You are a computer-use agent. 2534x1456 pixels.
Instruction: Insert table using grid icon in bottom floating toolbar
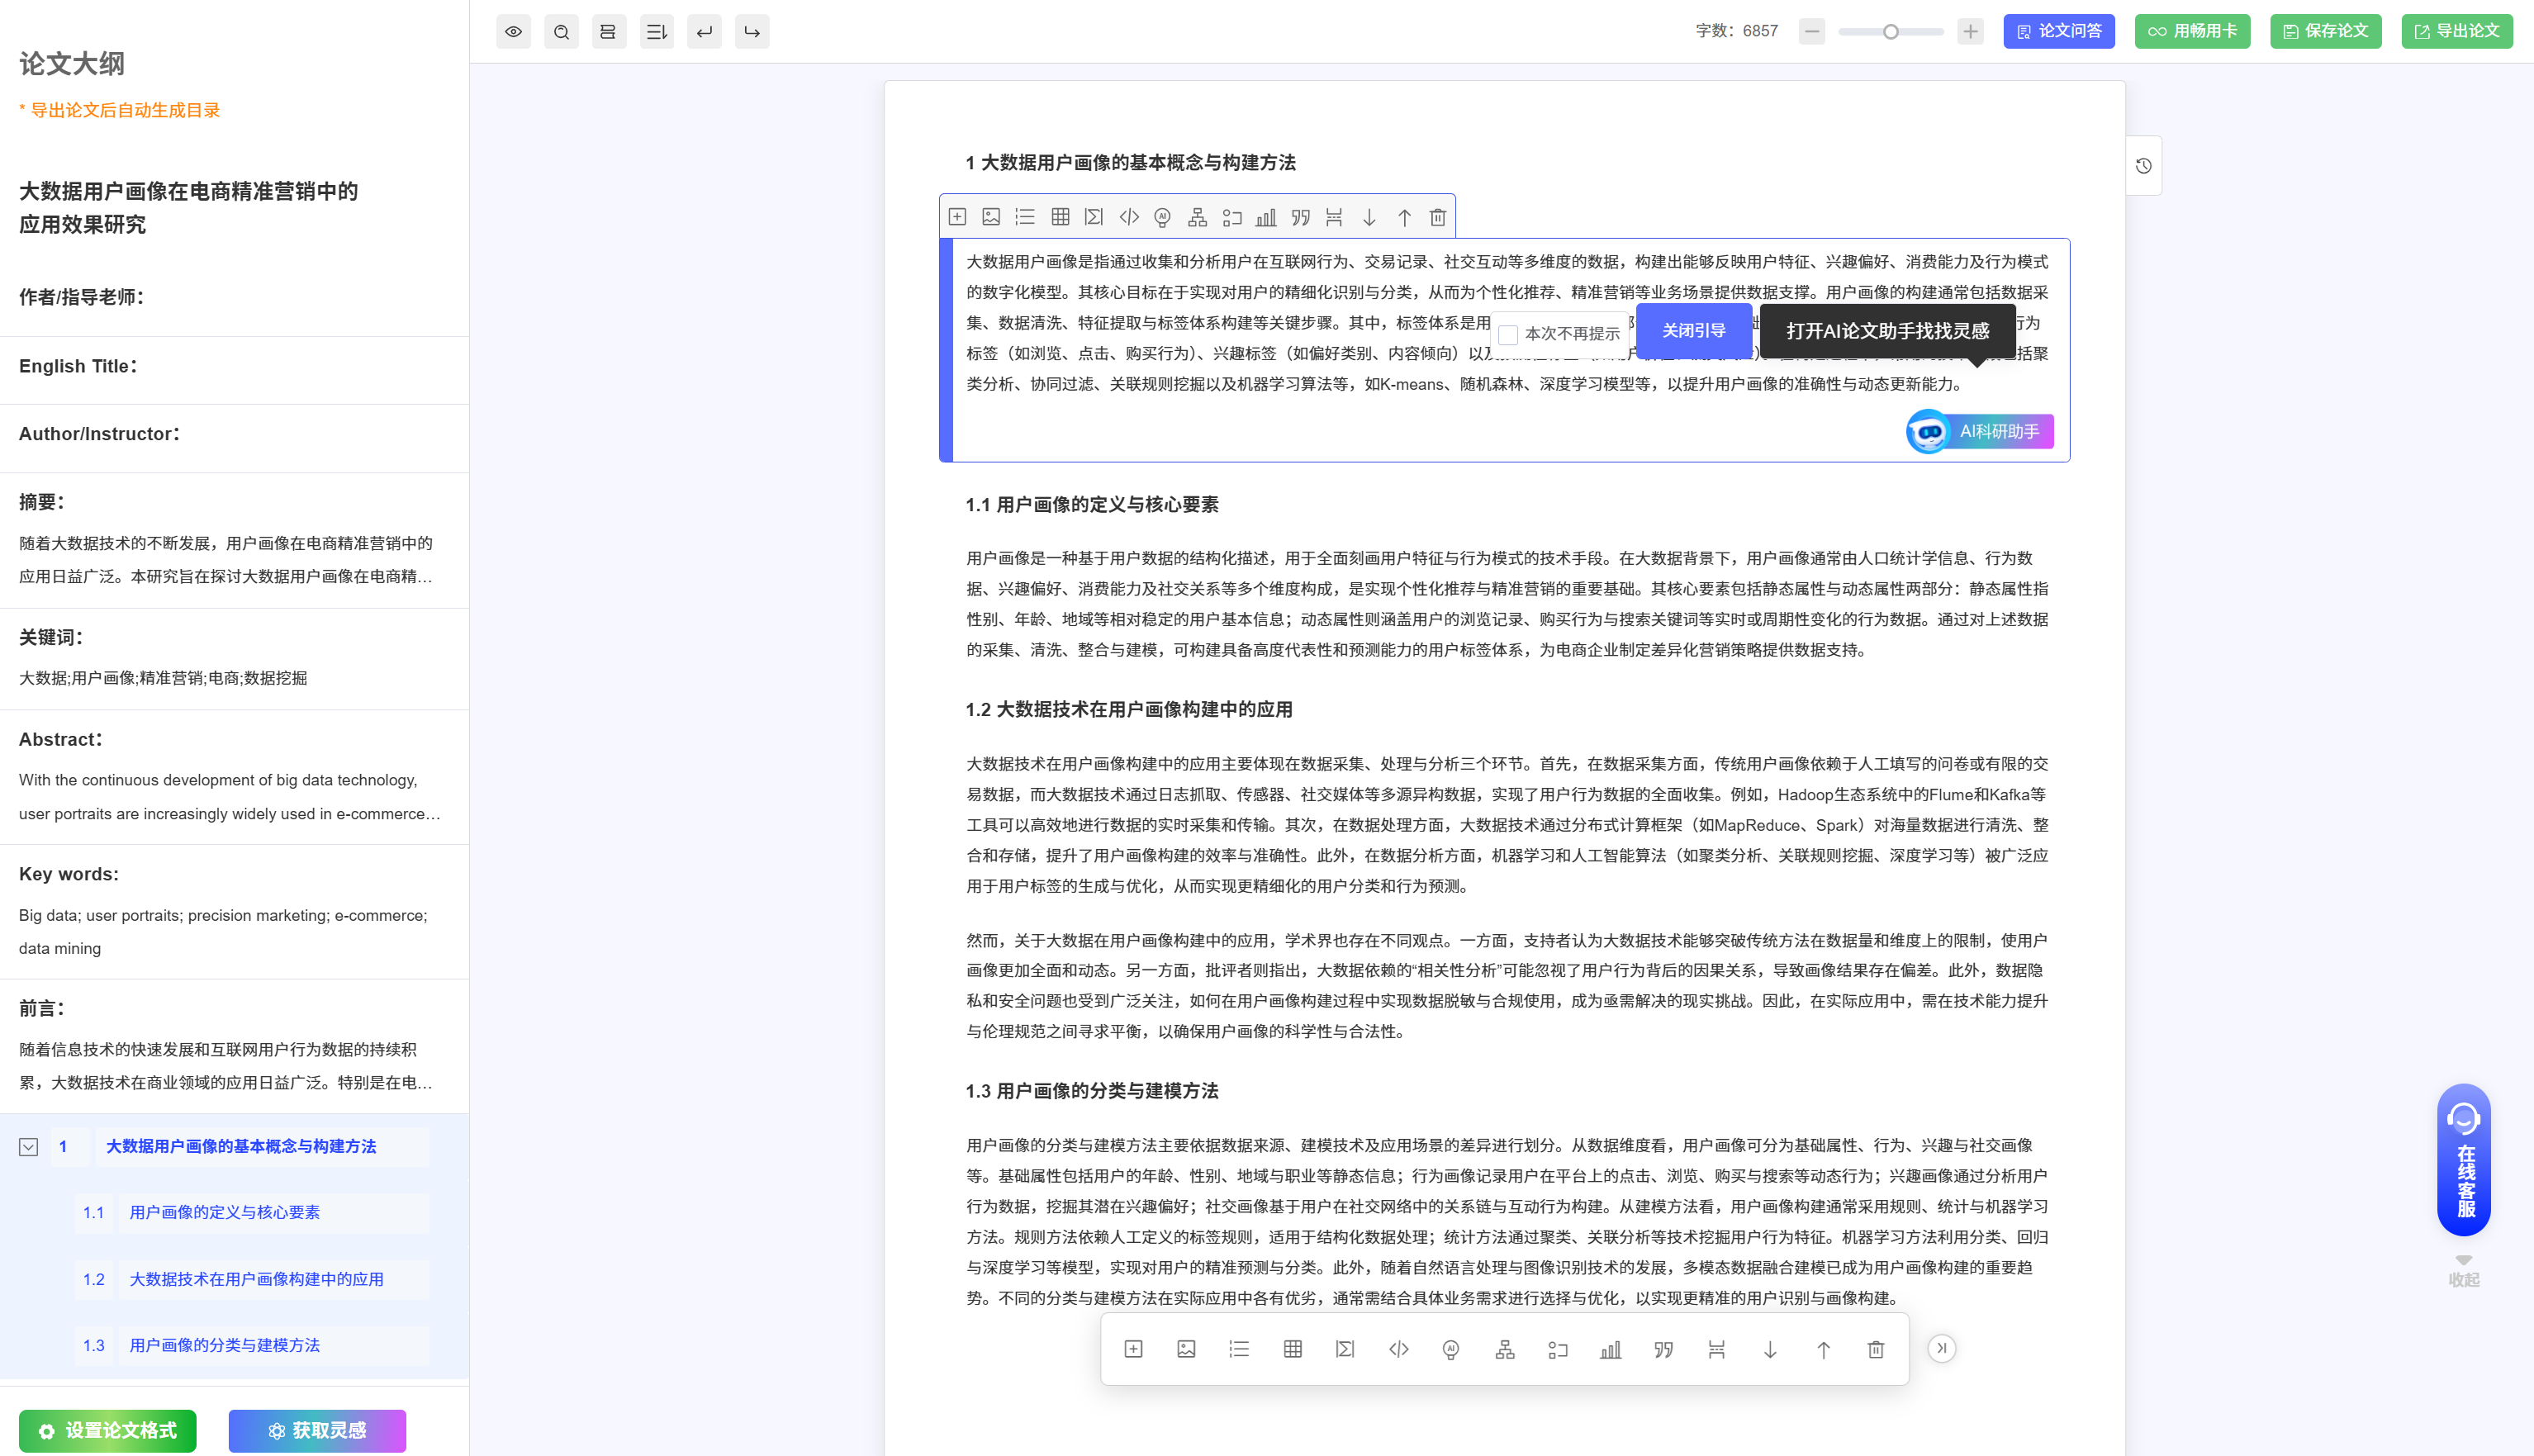click(x=1292, y=1350)
